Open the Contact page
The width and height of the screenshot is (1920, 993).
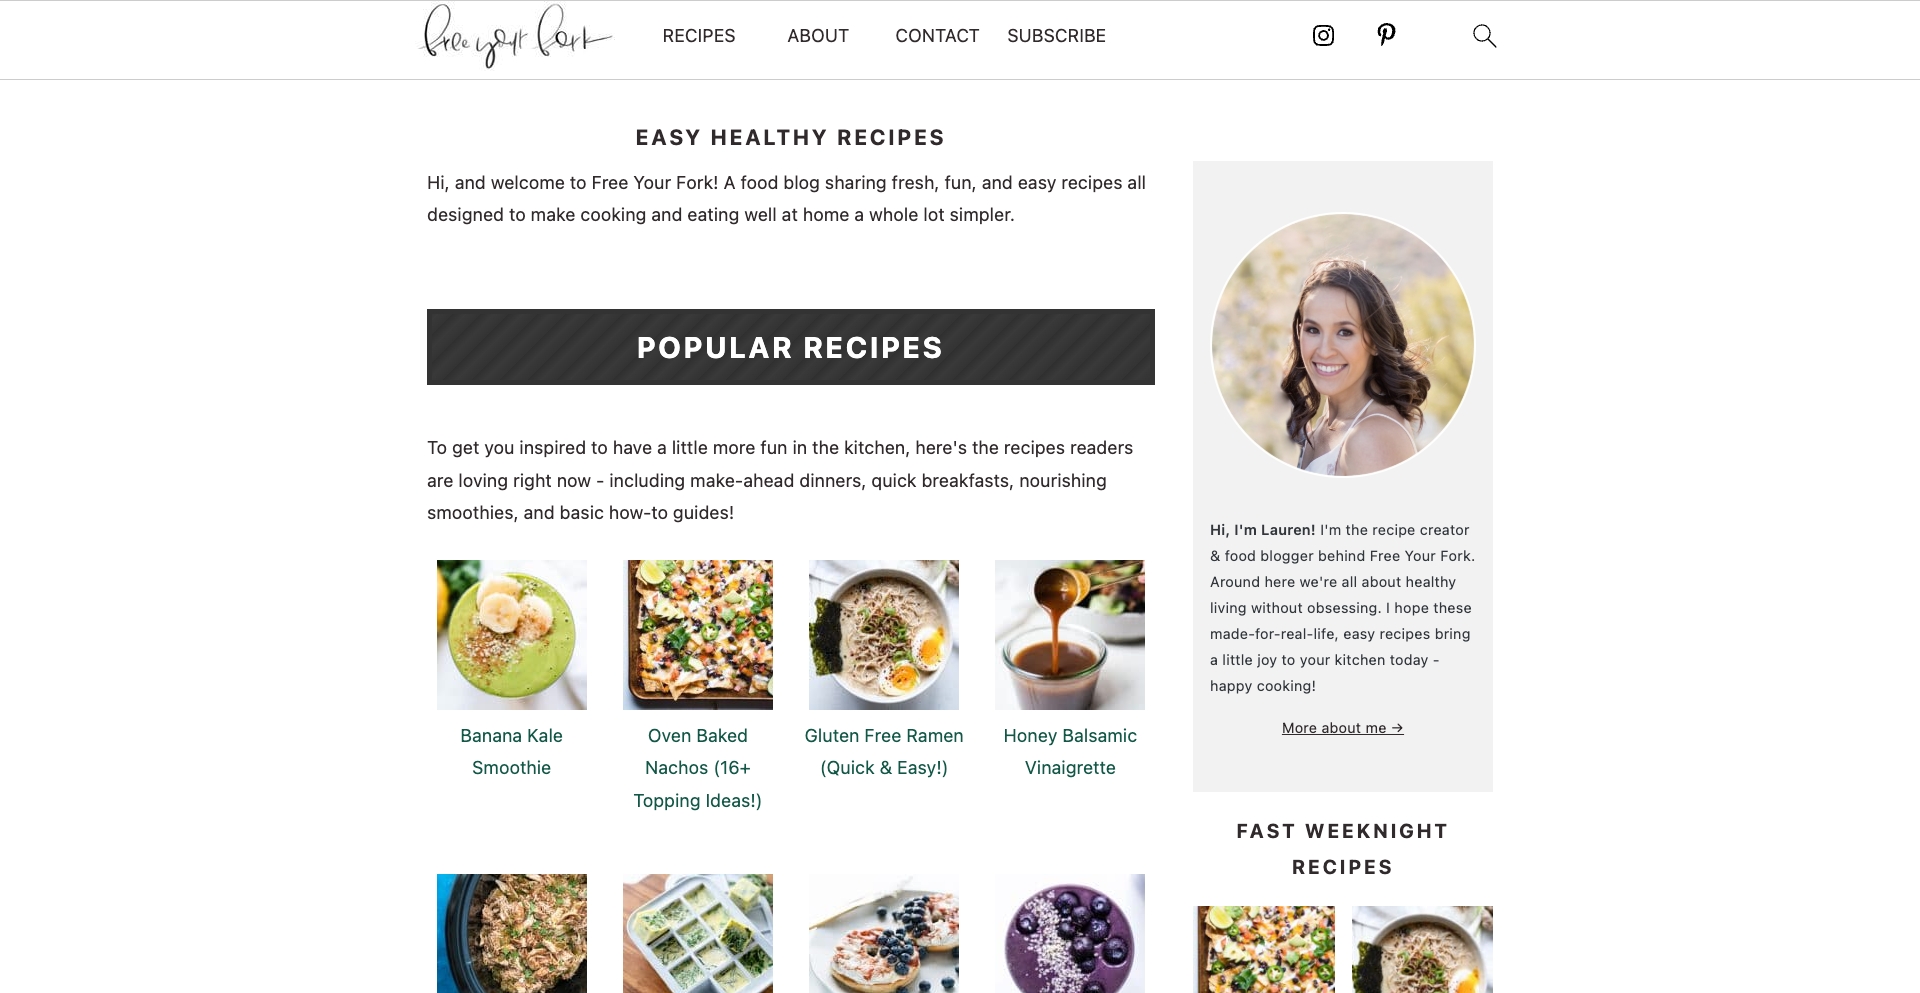pos(937,36)
